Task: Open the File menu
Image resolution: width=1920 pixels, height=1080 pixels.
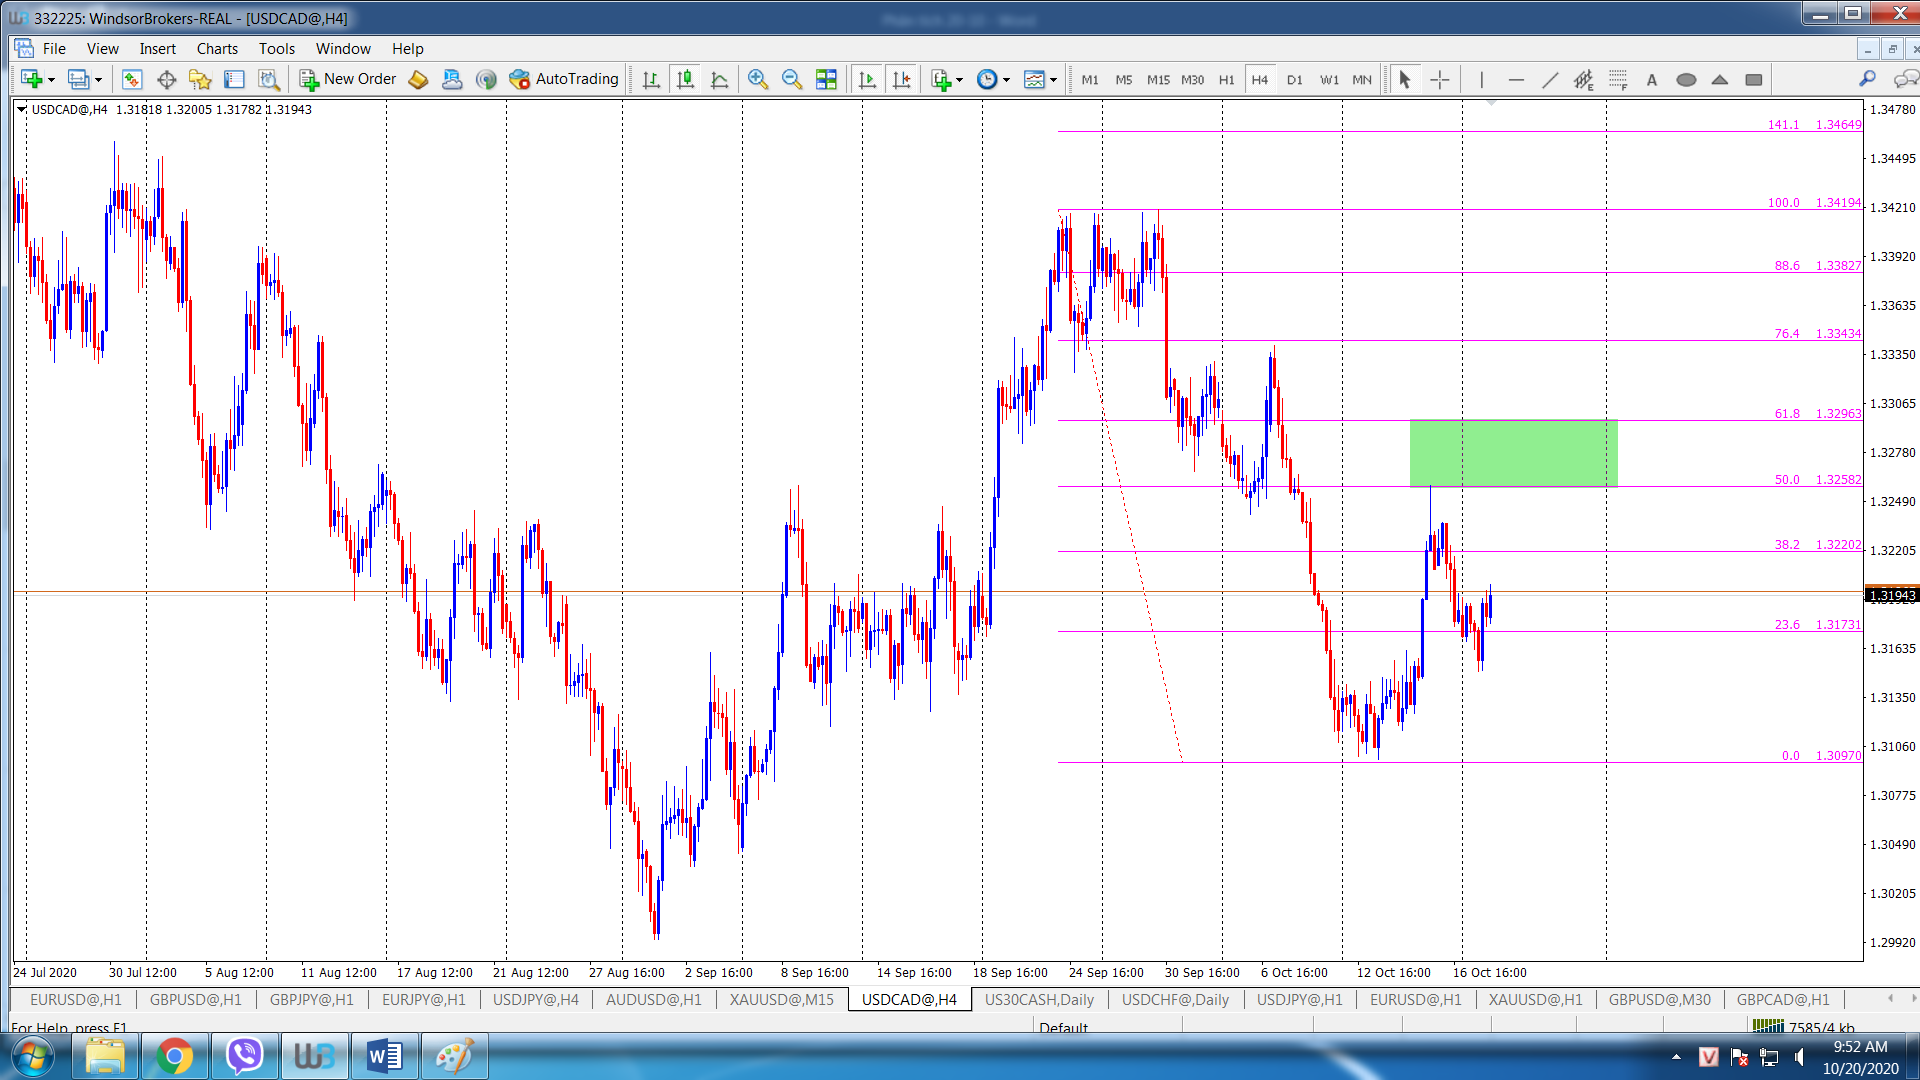Action: (54, 48)
